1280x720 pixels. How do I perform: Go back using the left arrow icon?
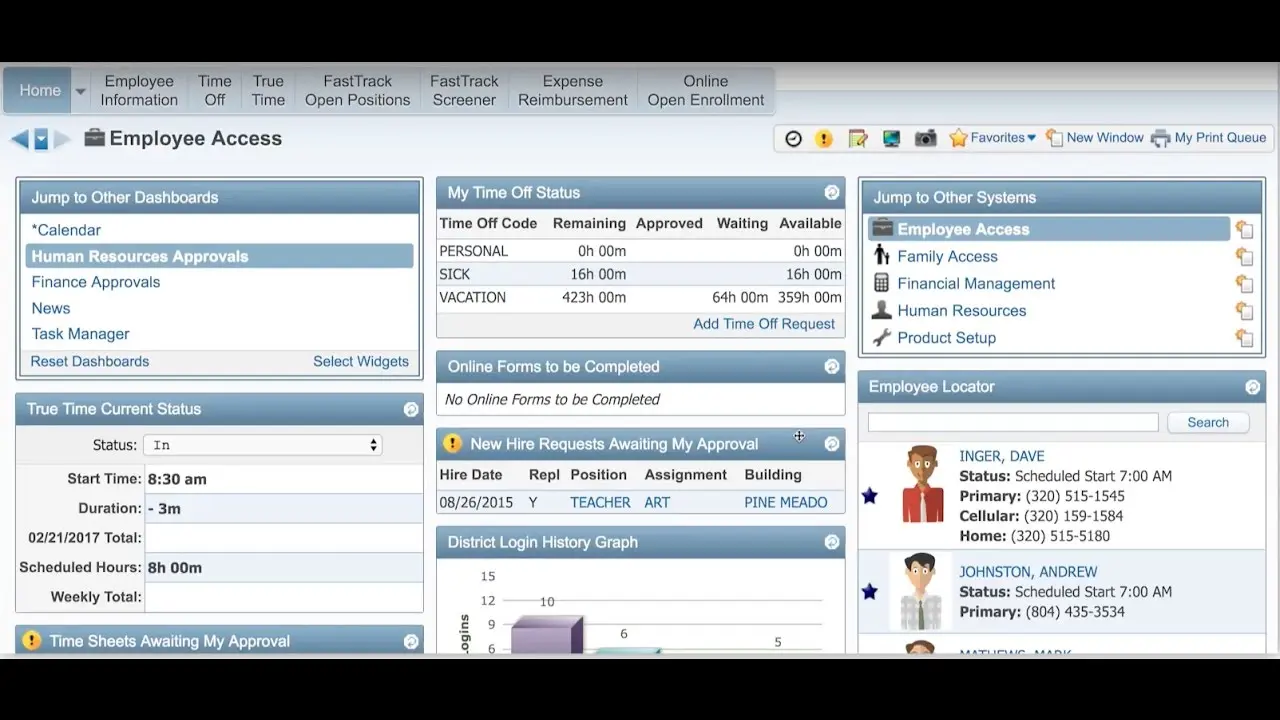tap(19, 139)
